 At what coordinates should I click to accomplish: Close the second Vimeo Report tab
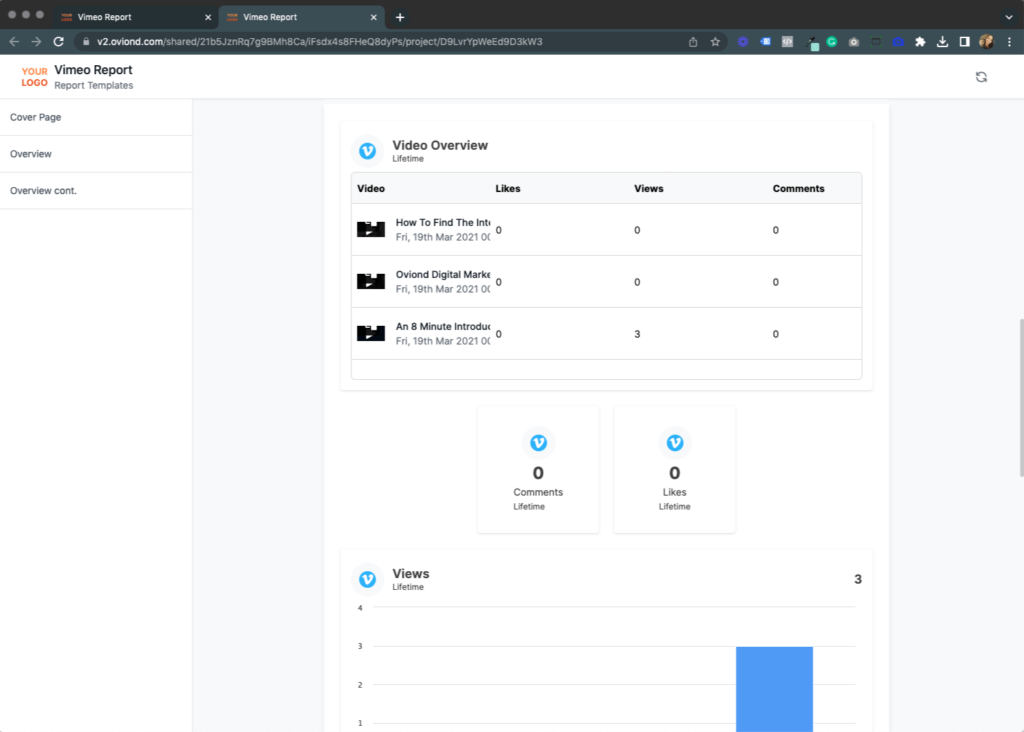374,17
